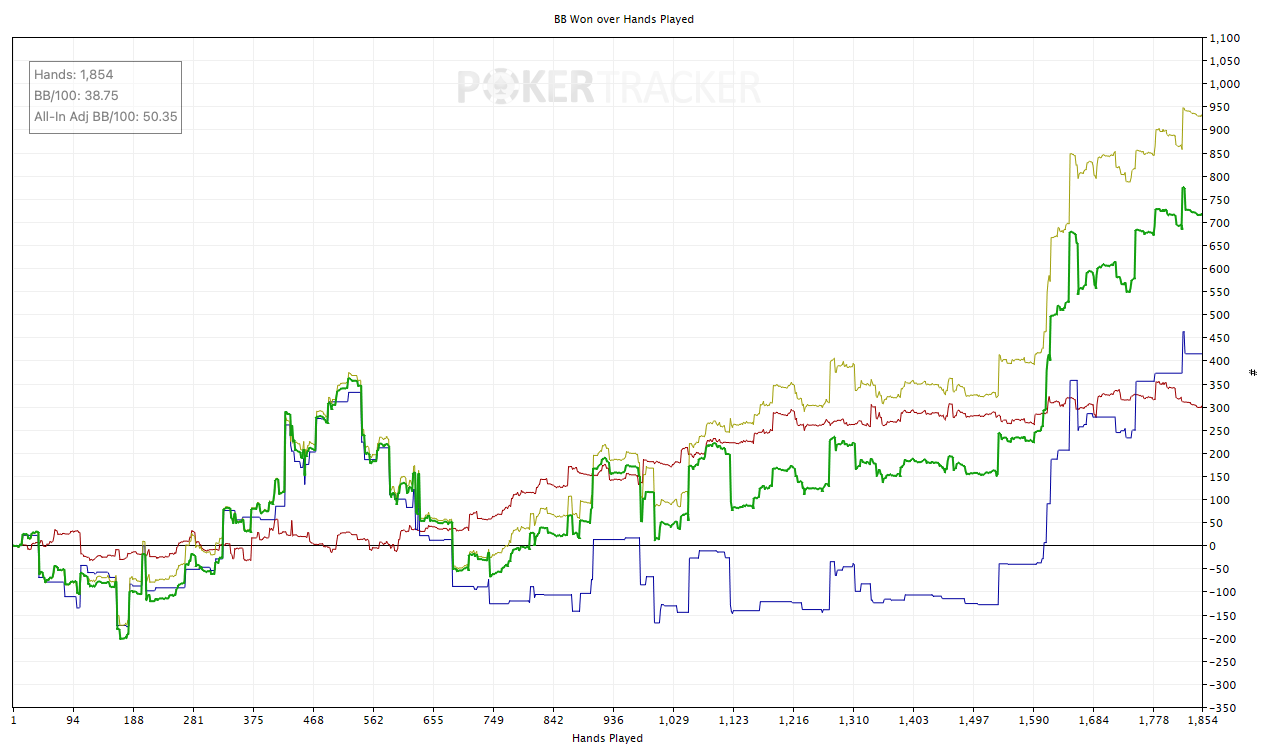Image resolution: width=1265 pixels, height=749 pixels.
Task: Click the x-axis label 1,403
Action: point(913,720)
